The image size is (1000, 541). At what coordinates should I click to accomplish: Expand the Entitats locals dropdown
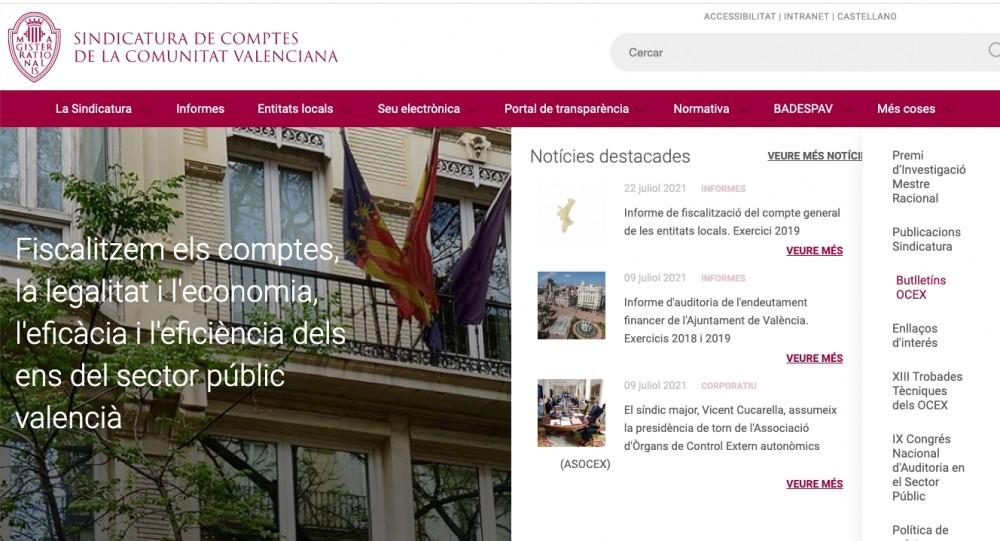[x=295, y=109]
